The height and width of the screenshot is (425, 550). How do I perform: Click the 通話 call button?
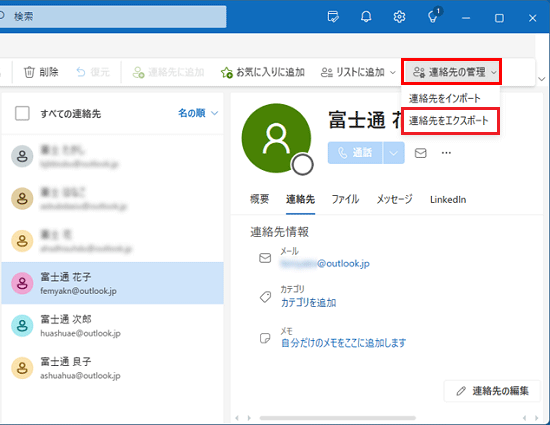355,153
